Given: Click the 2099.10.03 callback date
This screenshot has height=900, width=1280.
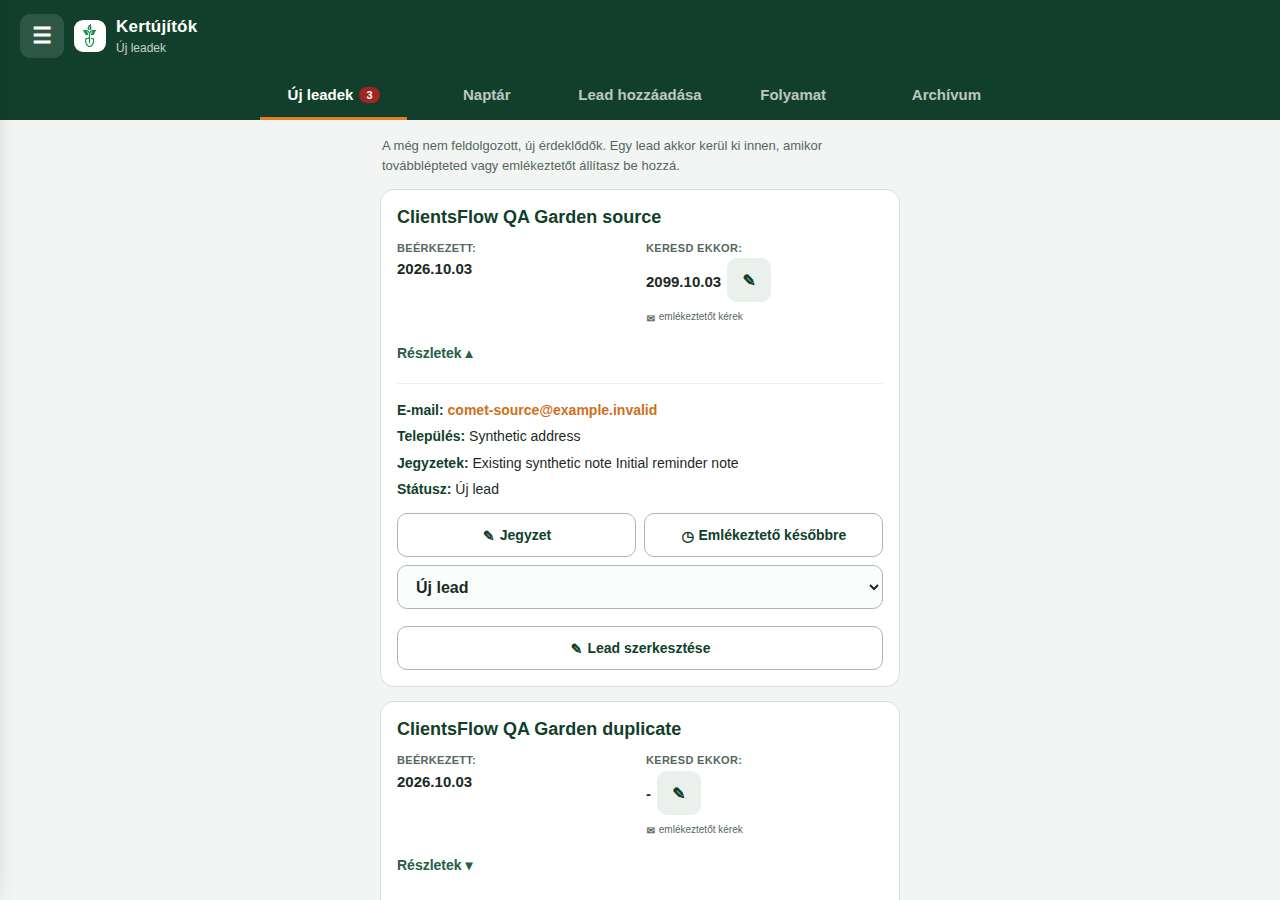Looking at the screenshot, I should [683, 282].
